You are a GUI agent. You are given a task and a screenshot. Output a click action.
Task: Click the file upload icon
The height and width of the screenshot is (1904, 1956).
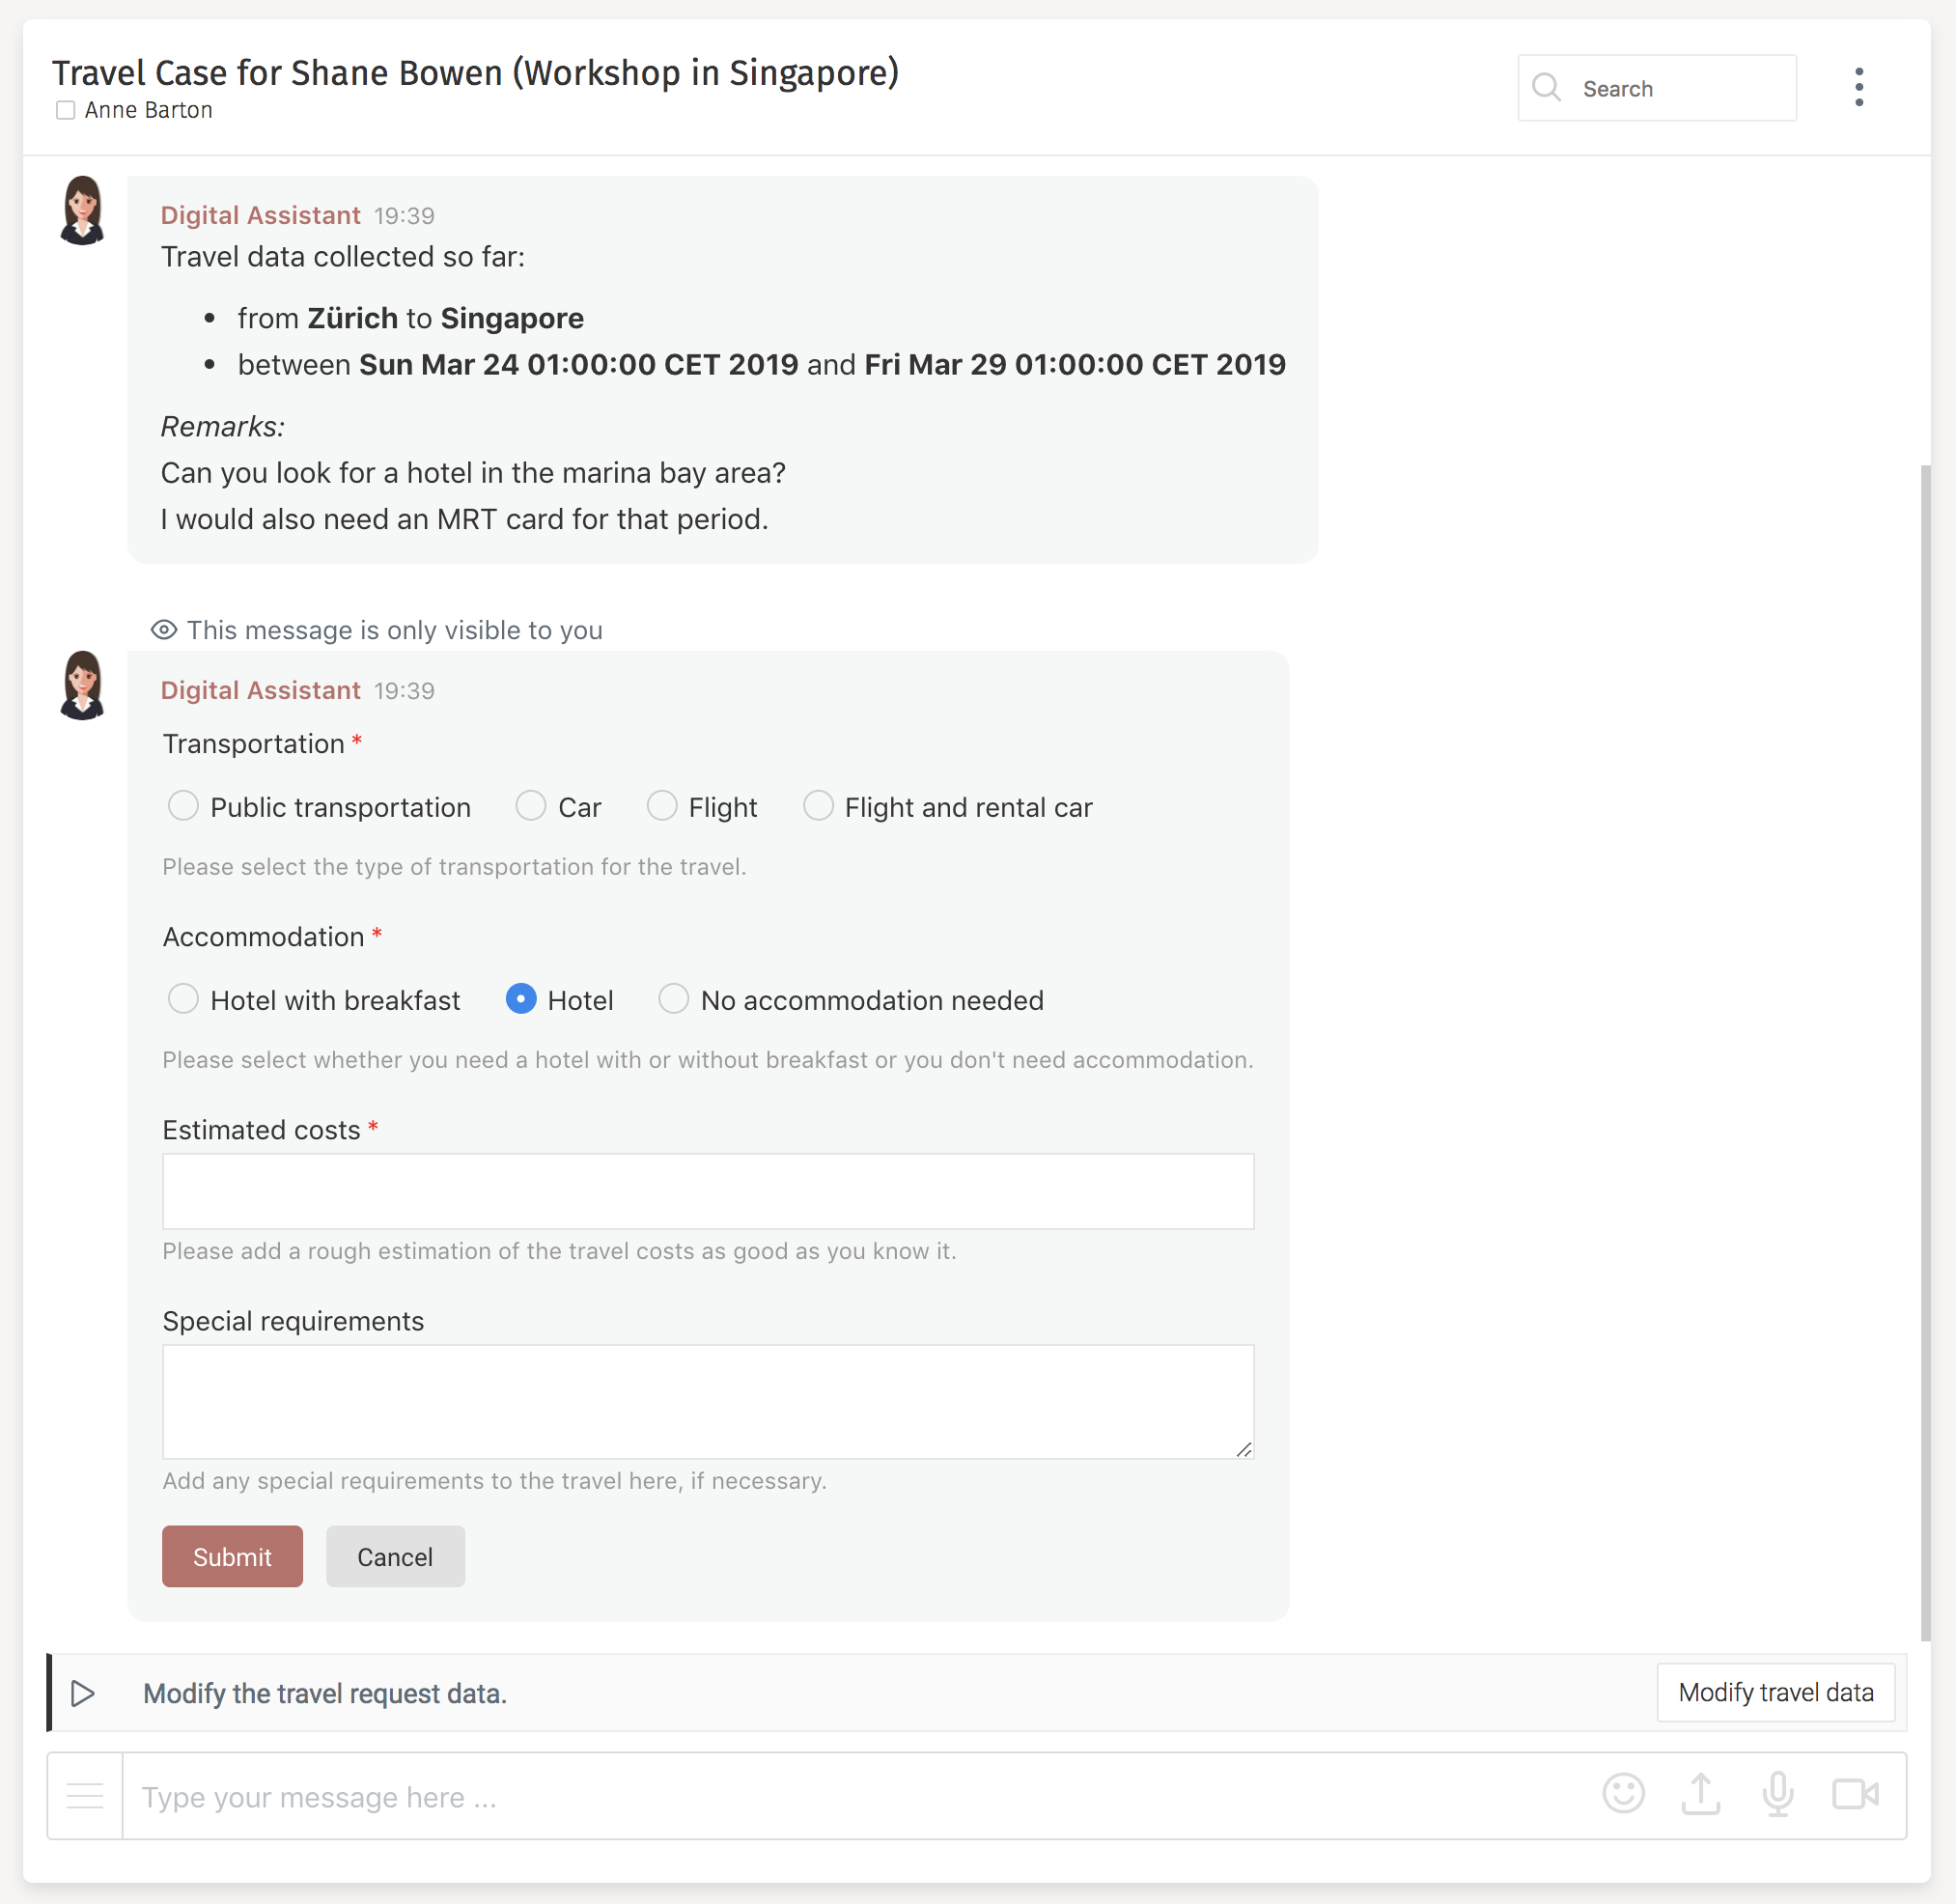tap(1701, 1795)
